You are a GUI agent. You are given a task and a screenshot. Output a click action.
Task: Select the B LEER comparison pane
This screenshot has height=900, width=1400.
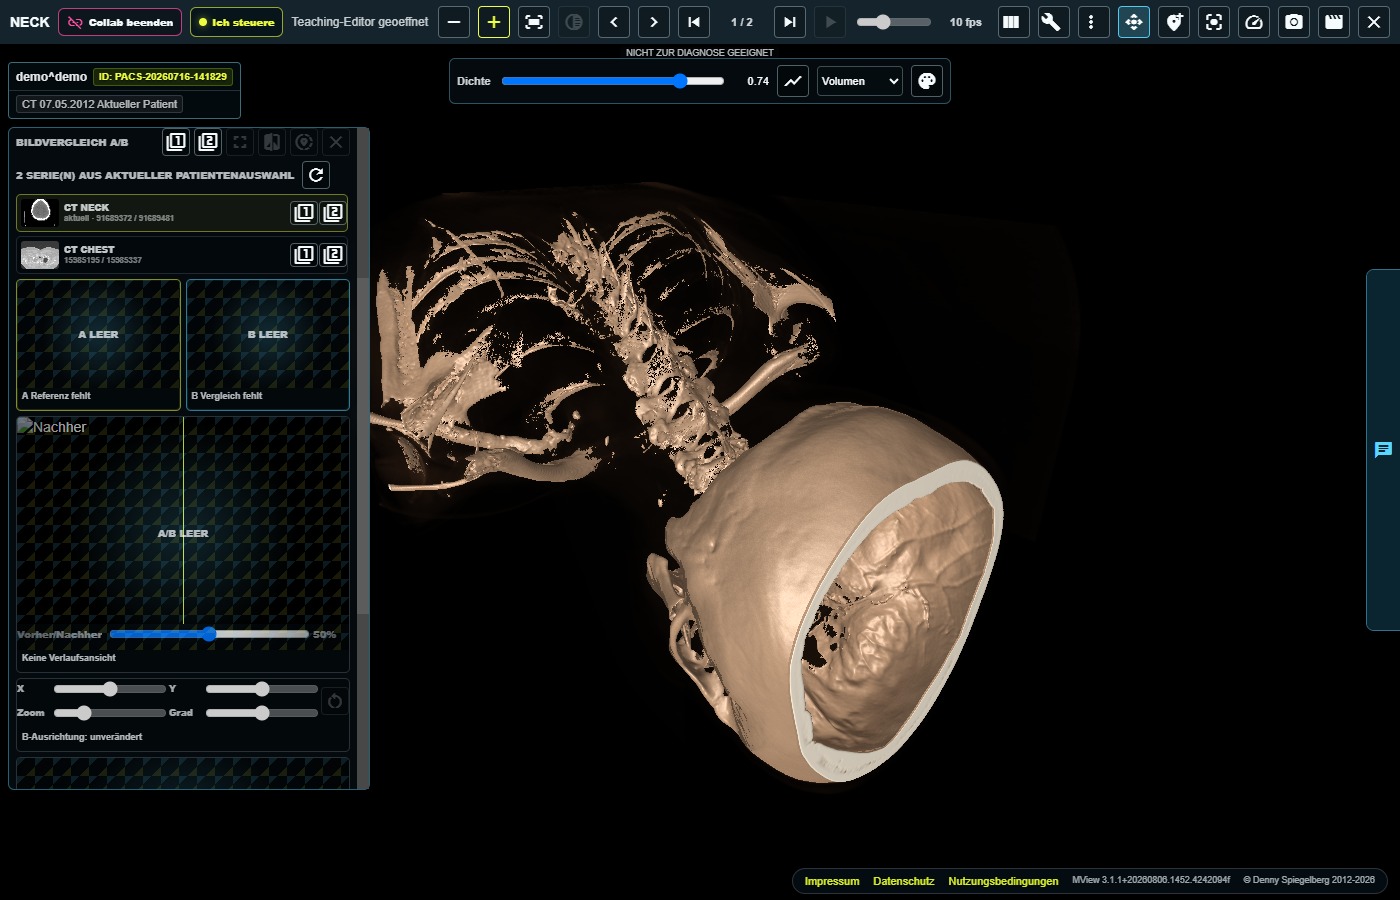(268, 344)
